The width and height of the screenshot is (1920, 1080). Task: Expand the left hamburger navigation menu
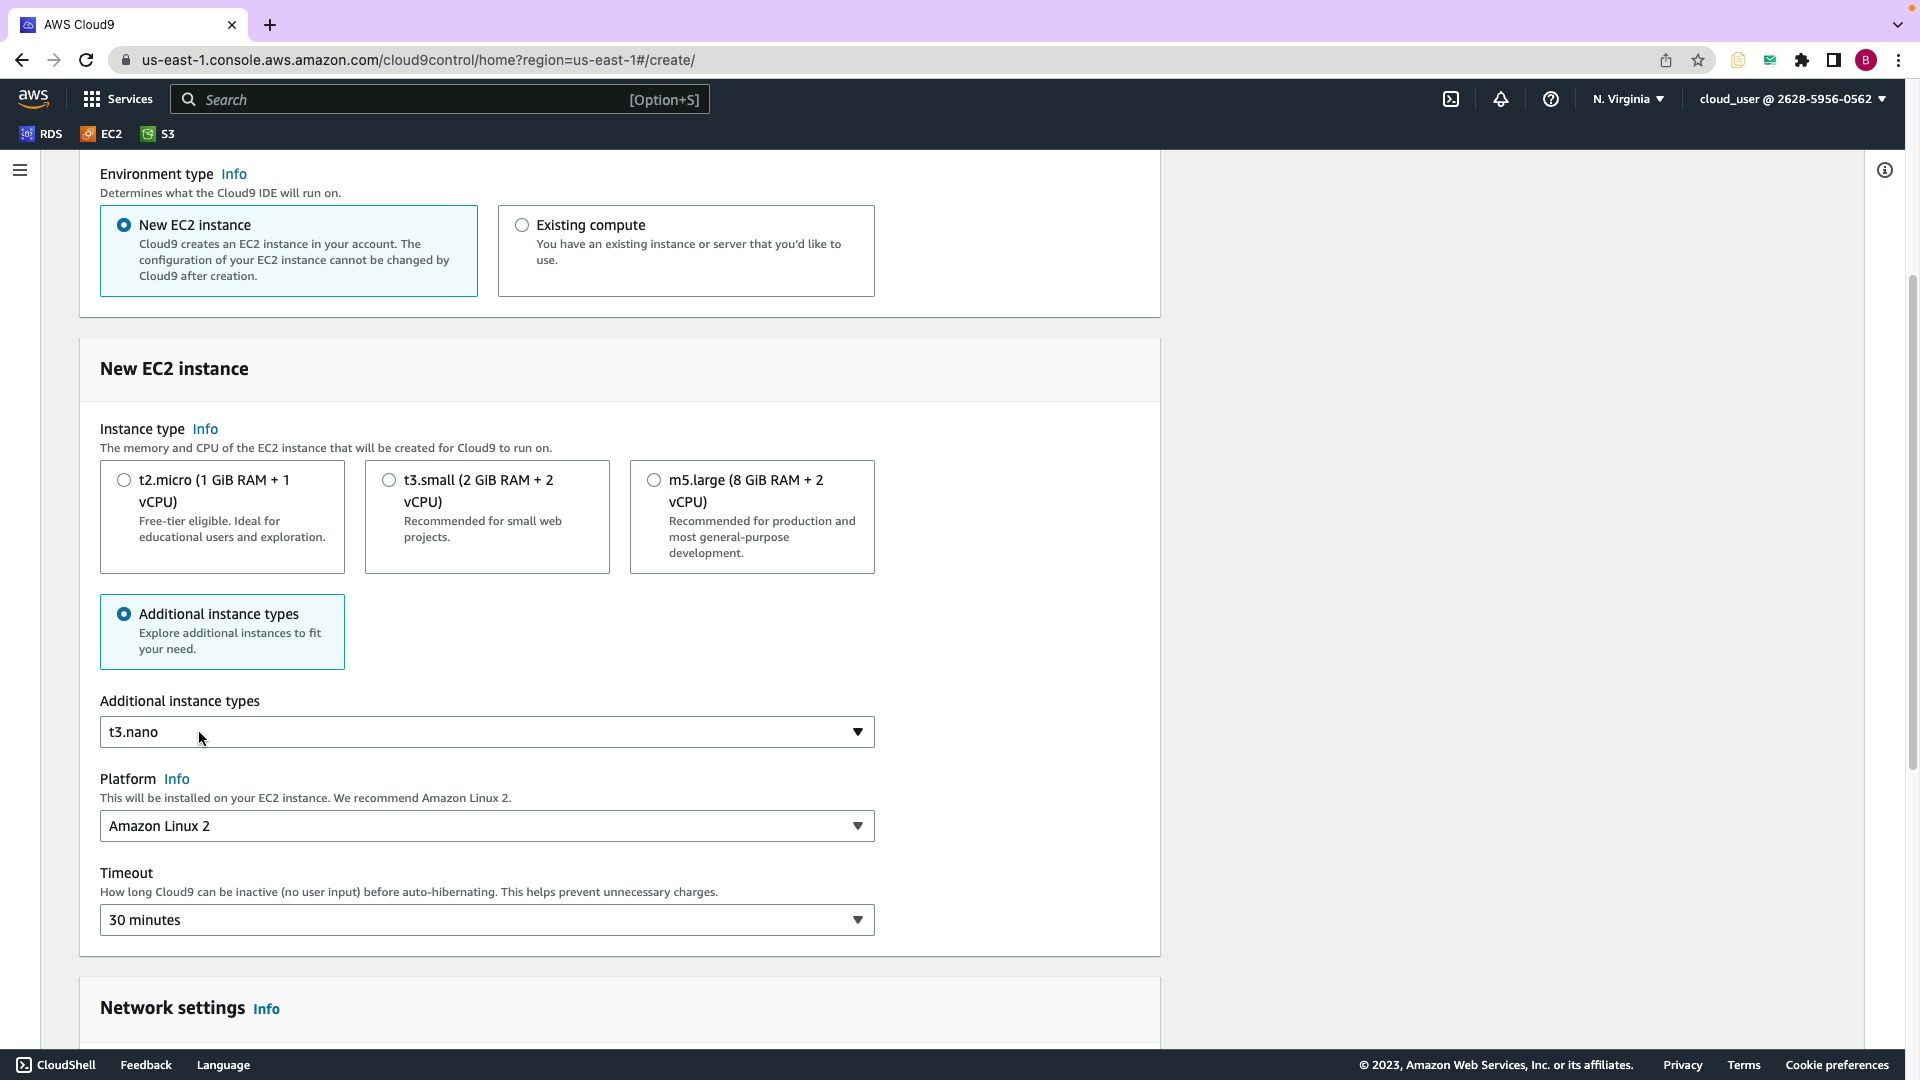pyautogui.click(x=19, y=170)
